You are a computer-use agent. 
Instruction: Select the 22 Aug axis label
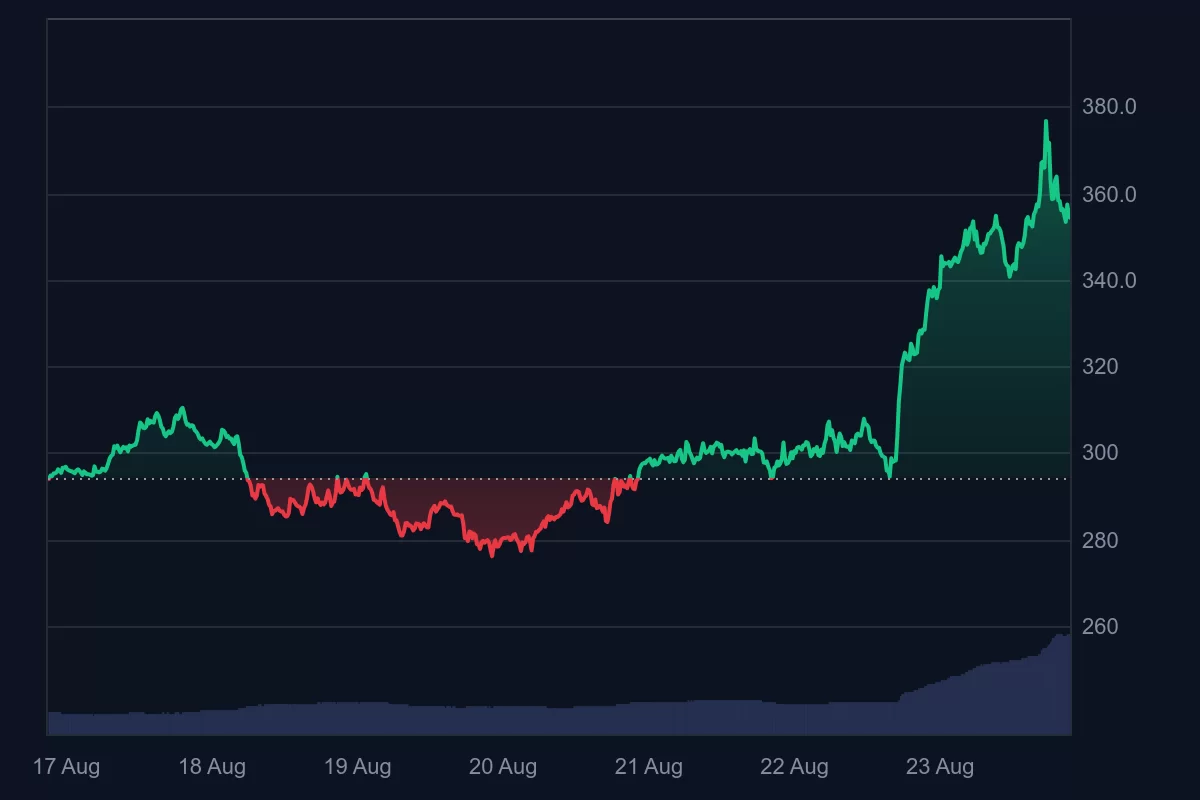(x=794, y=767)
